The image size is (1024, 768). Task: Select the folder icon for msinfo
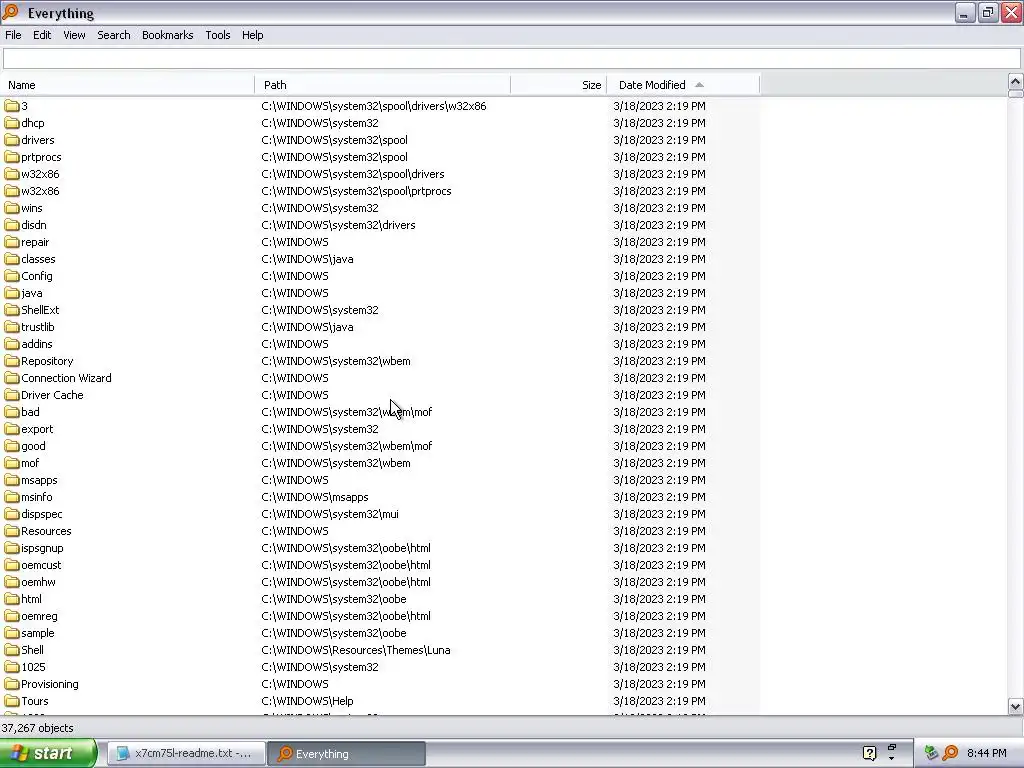coord(12,496)
